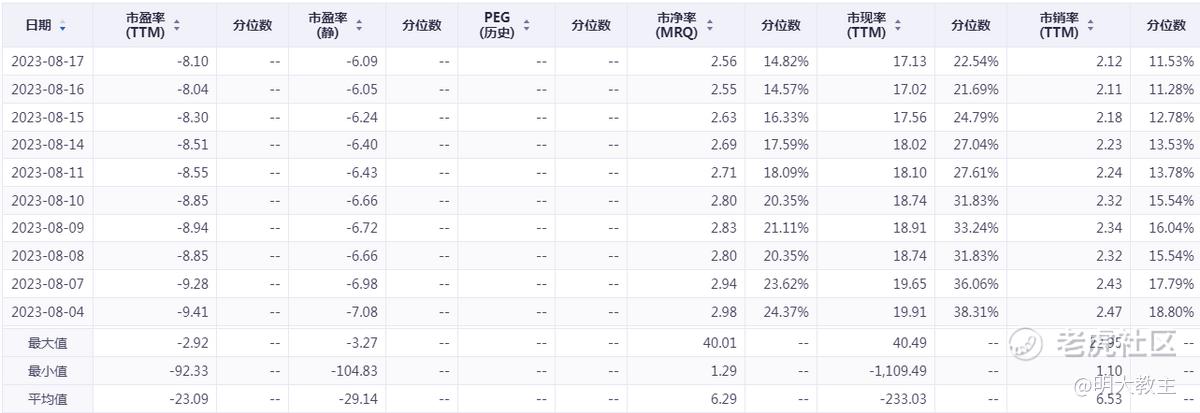
Task: Click first 分位数 column header
Action: coord(251,26)
